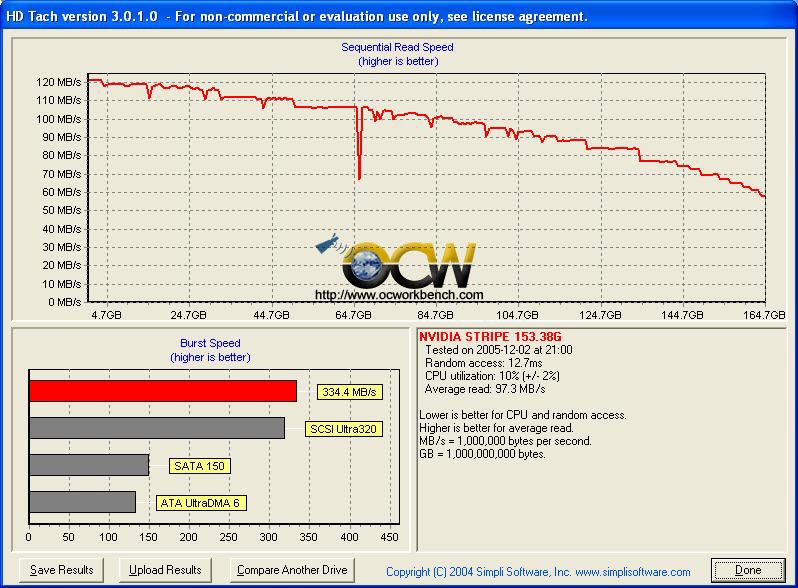Click the HD Tach version title bar

pyautogui.click(x=399, y=16)
